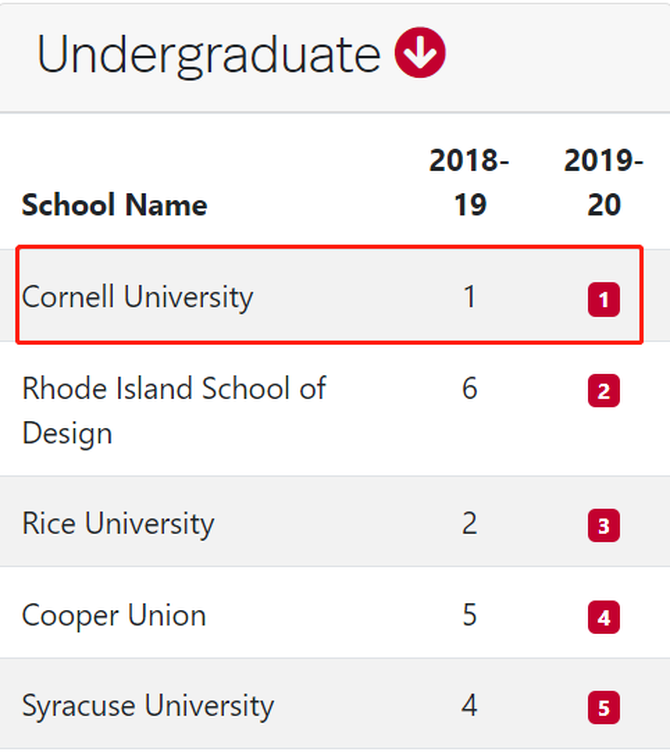The height and width of the screenshot is (752, 670).
Task: Select the 2019-20 column header
Action: point(603,182)
